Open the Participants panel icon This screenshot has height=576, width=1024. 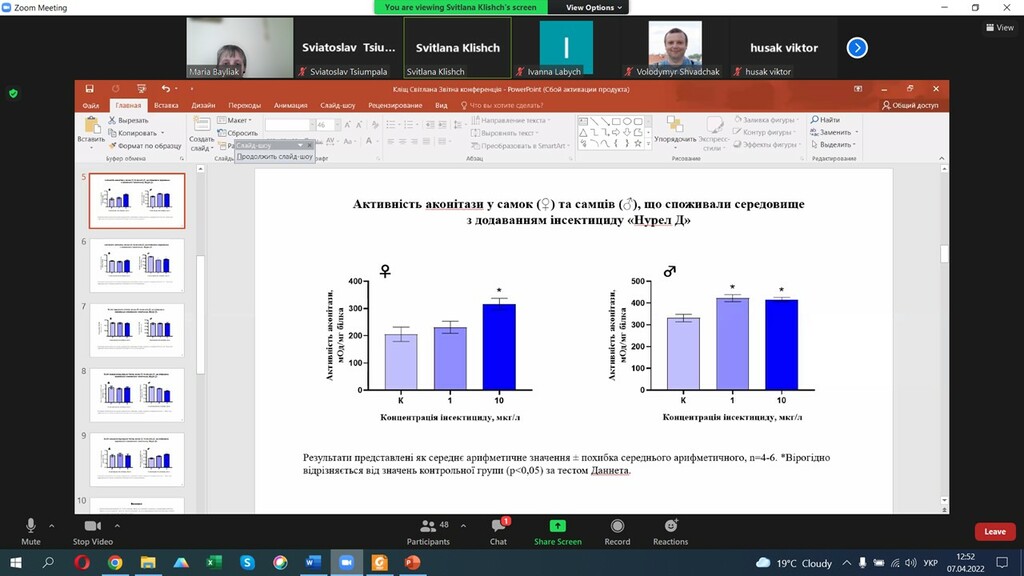428,526
